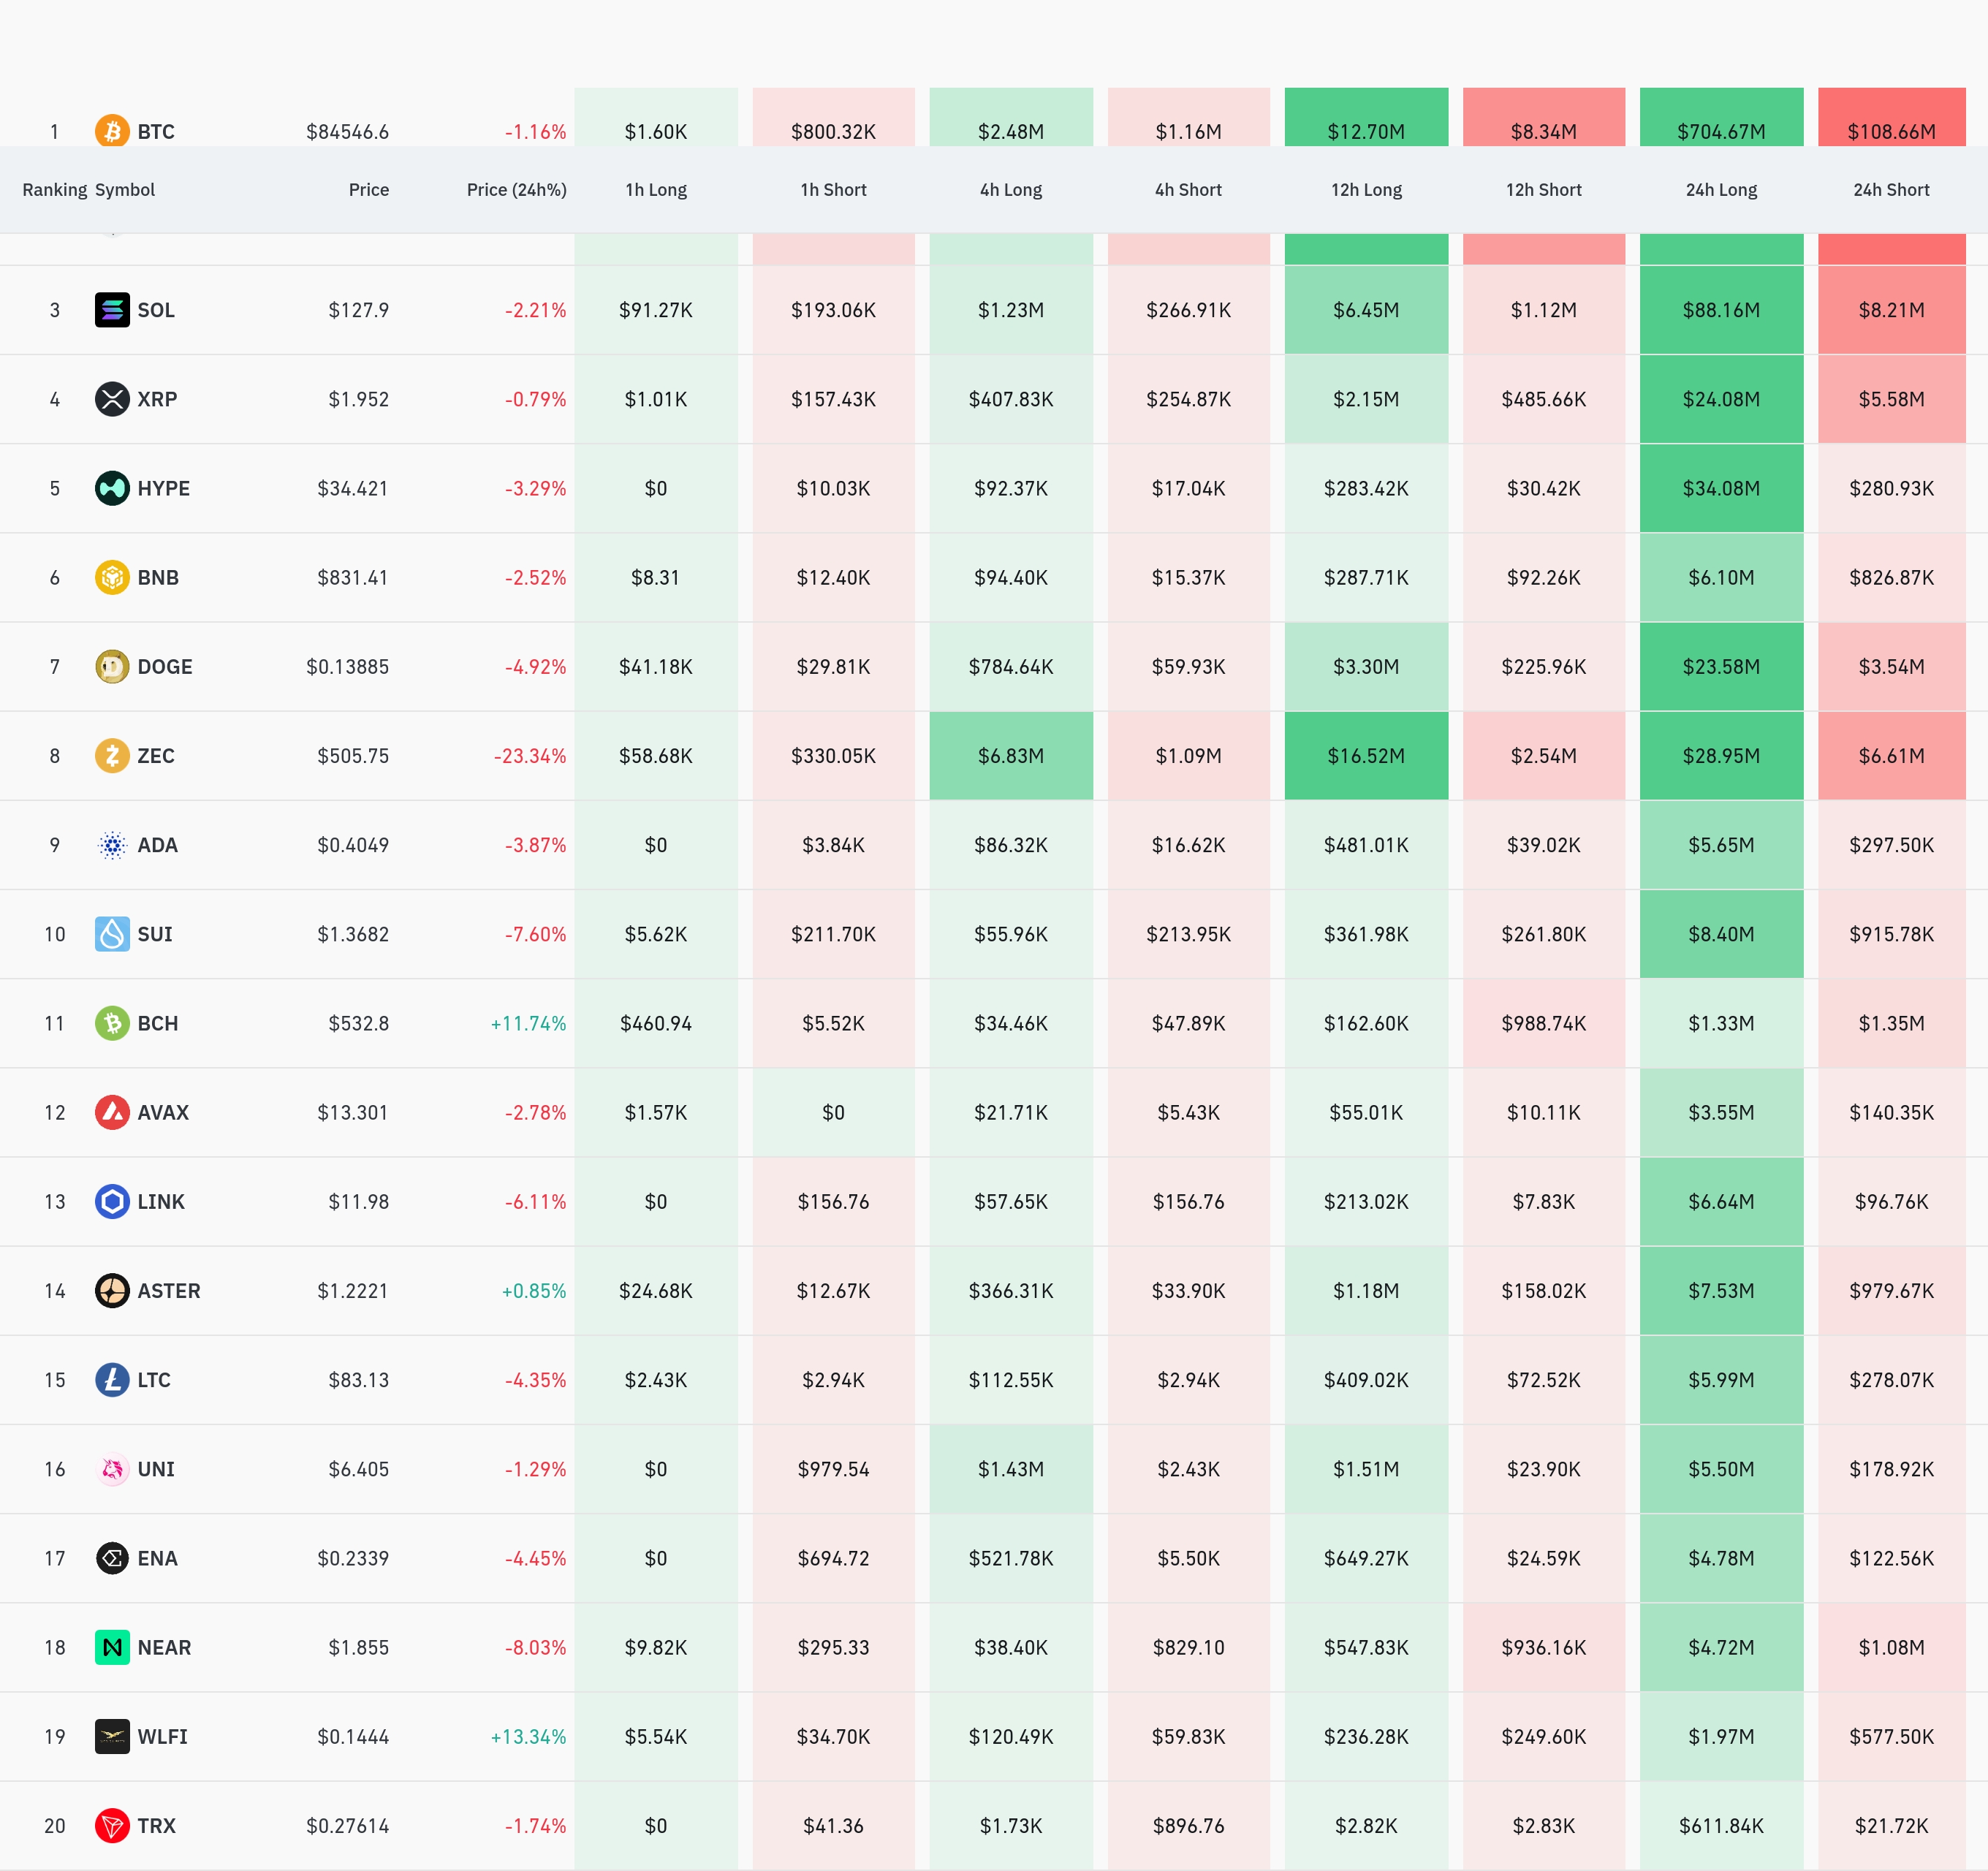This screenshot has height=1871, width=1988.
Task: Sort table by 1h Short header
Action: [833, 190]
